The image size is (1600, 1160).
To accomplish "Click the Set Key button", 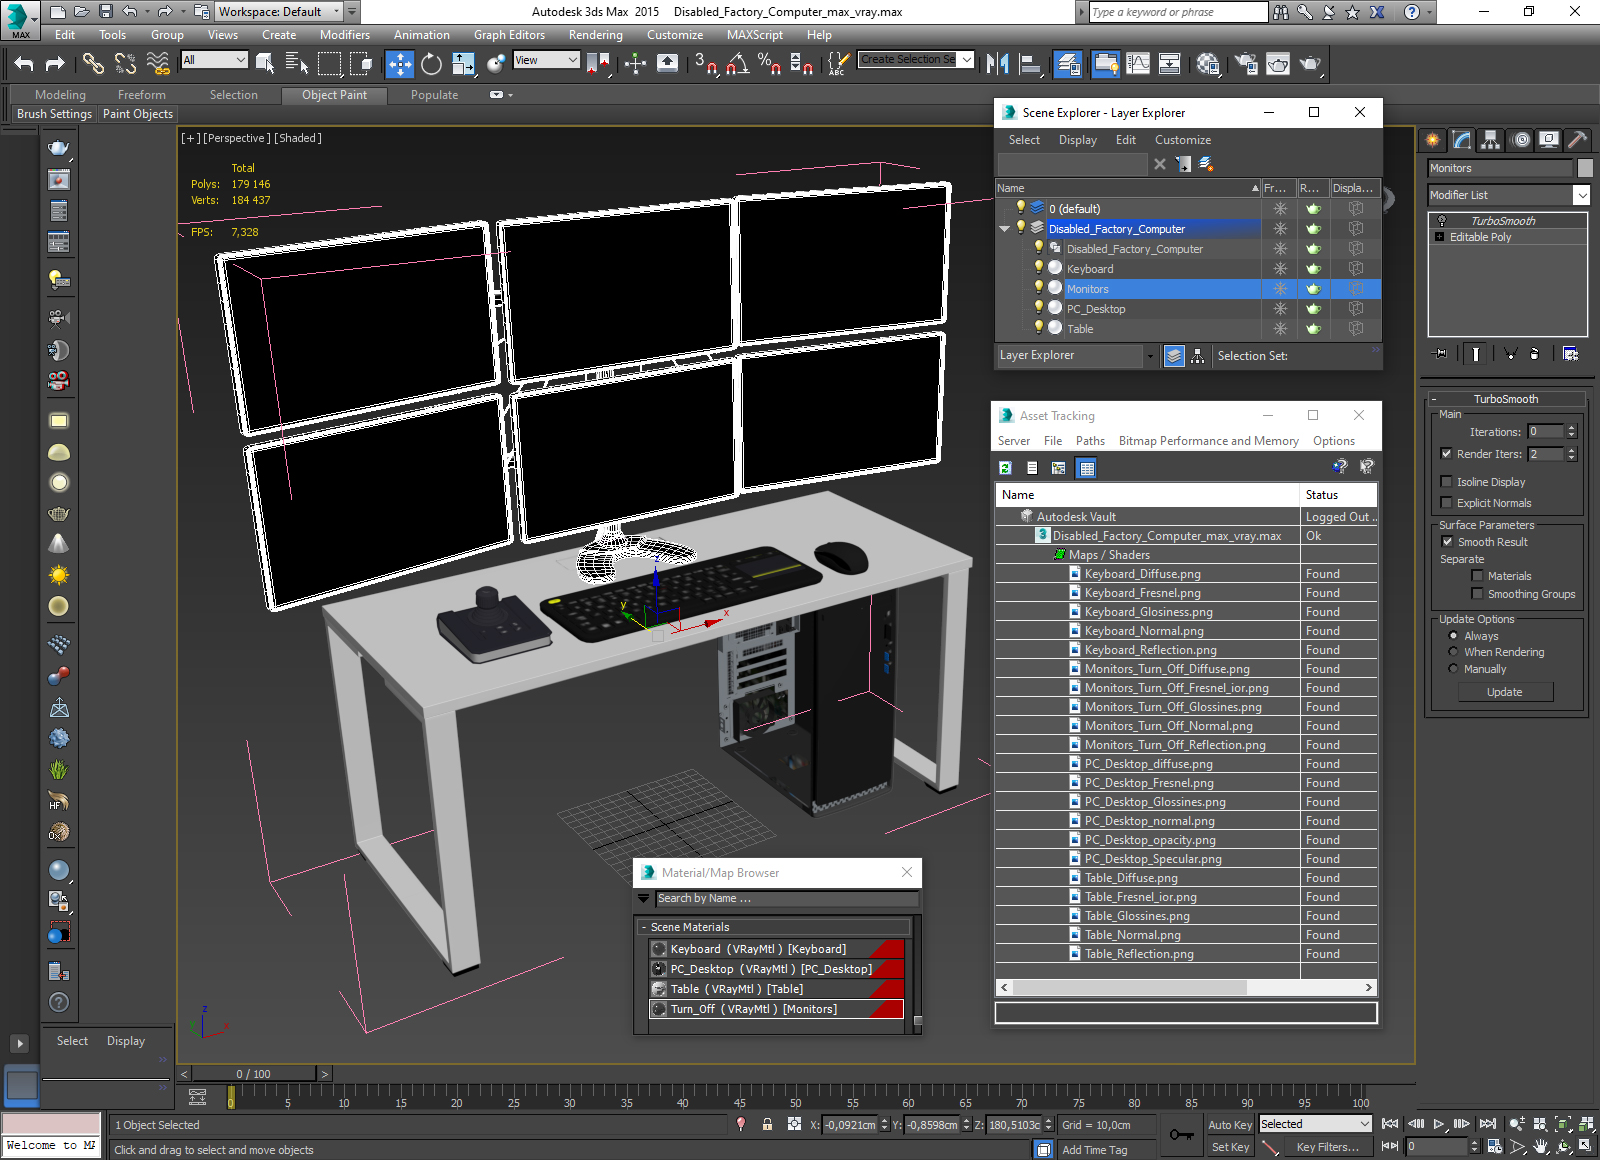I will [1230, 1147].
